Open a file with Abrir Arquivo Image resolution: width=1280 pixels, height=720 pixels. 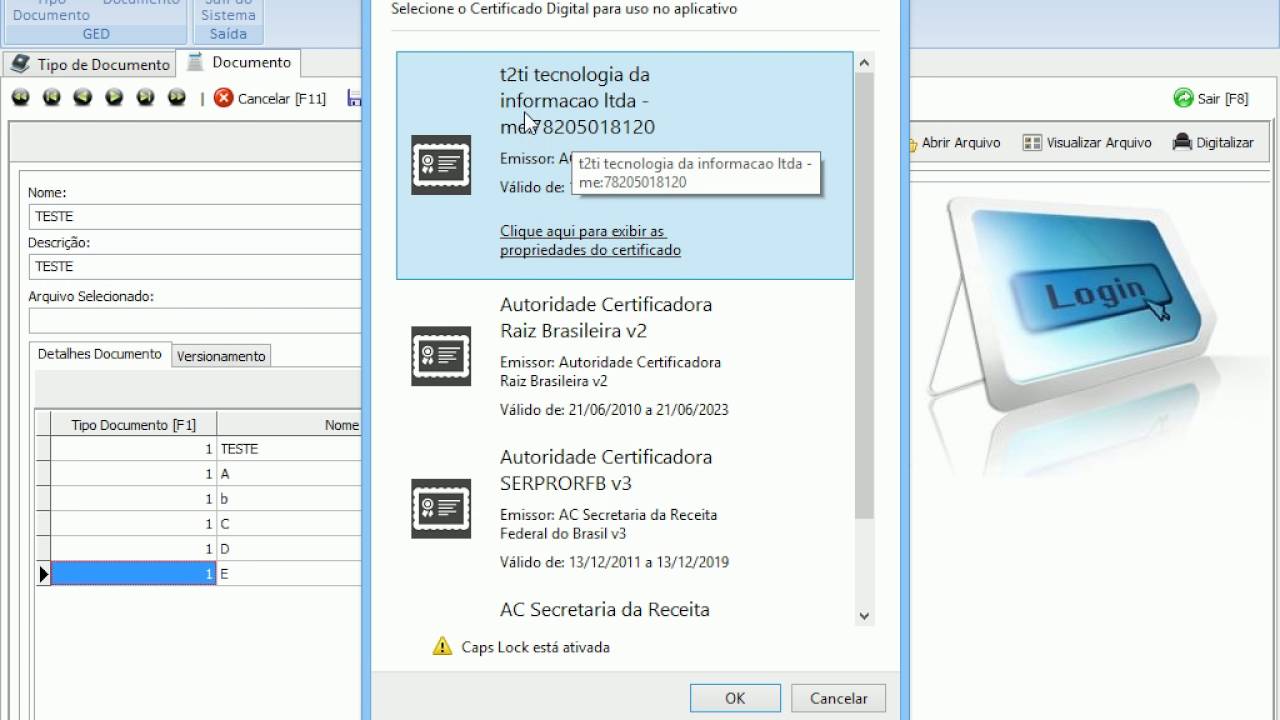[955, 143]
